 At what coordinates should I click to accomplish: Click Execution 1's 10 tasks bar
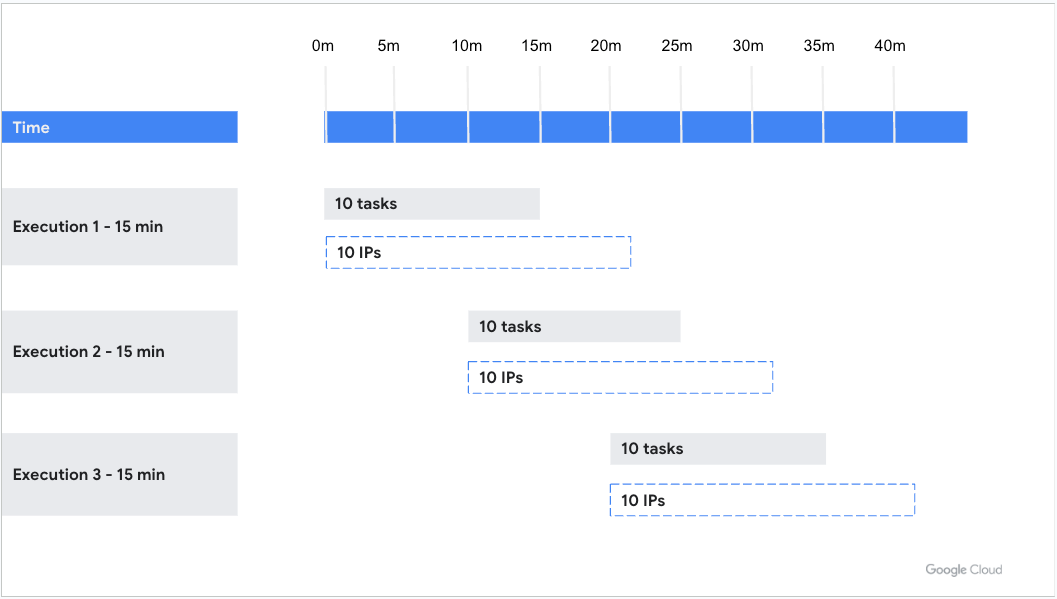point(432,204)
